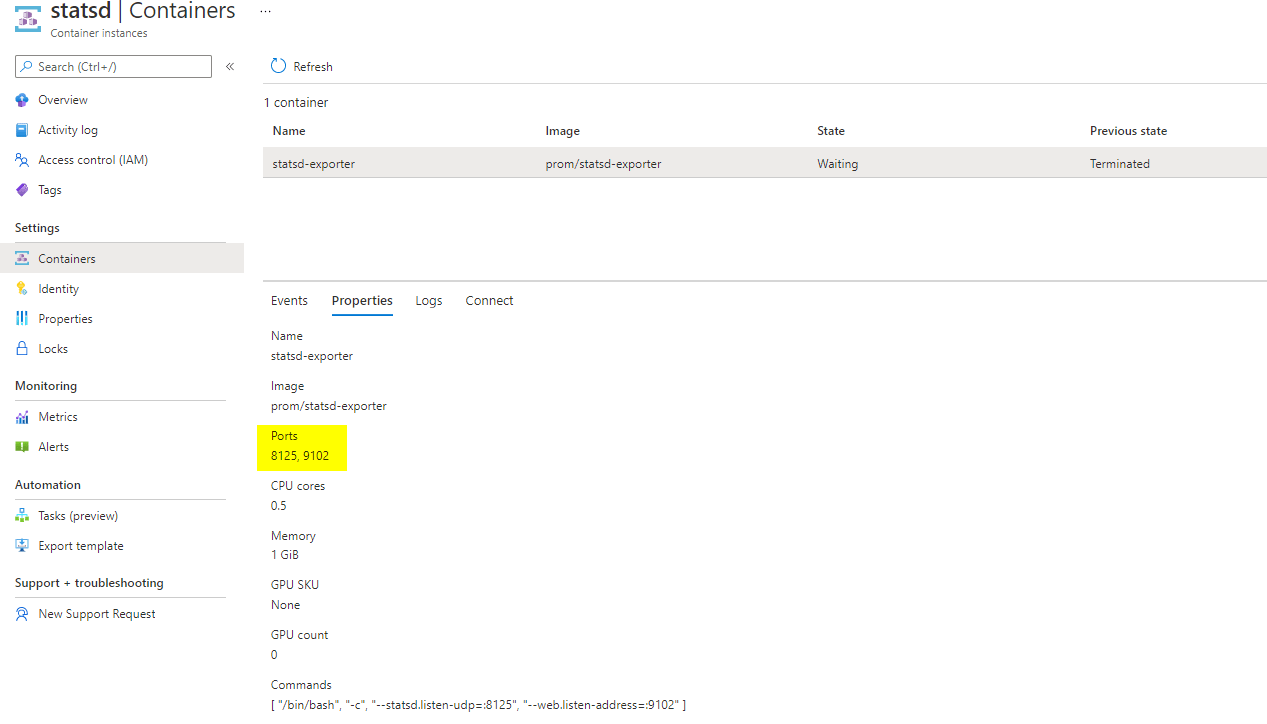View the Activity log

click(x=67, y=129)
